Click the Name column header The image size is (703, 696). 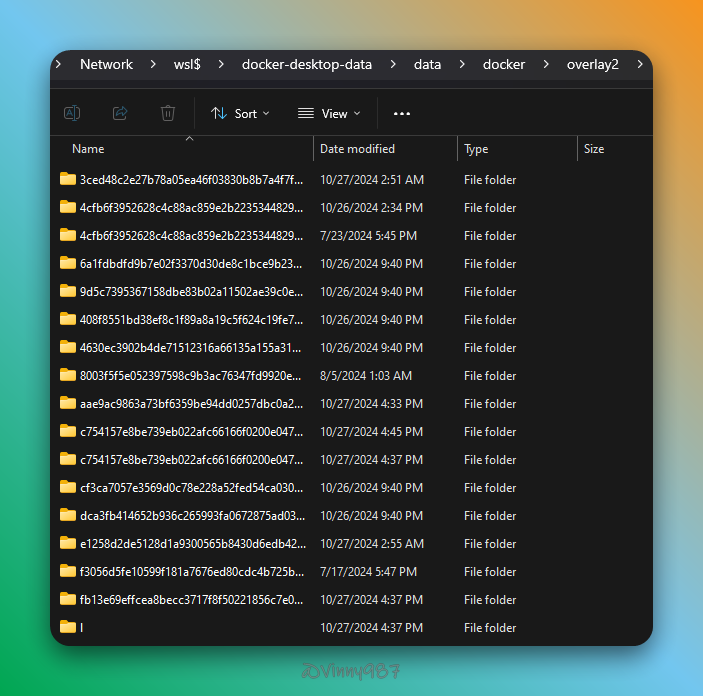point(88,149)
